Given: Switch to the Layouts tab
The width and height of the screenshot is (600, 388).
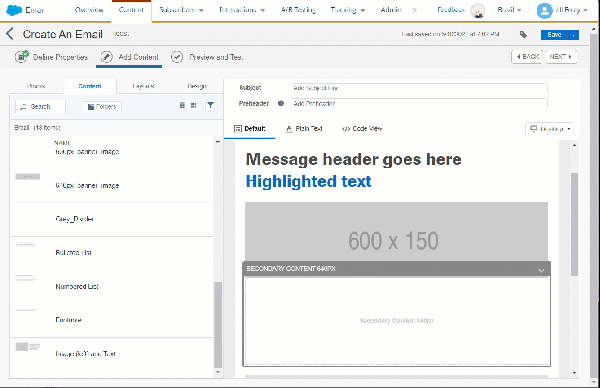Looking at the screenshot, I should (143, 86).
